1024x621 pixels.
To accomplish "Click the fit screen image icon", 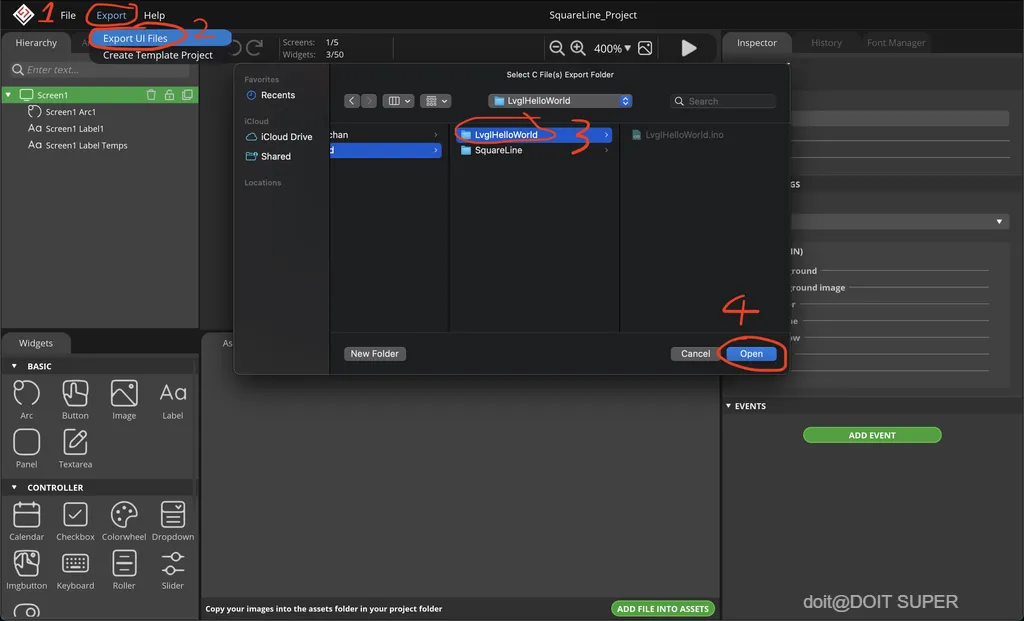I will [645, 48].
